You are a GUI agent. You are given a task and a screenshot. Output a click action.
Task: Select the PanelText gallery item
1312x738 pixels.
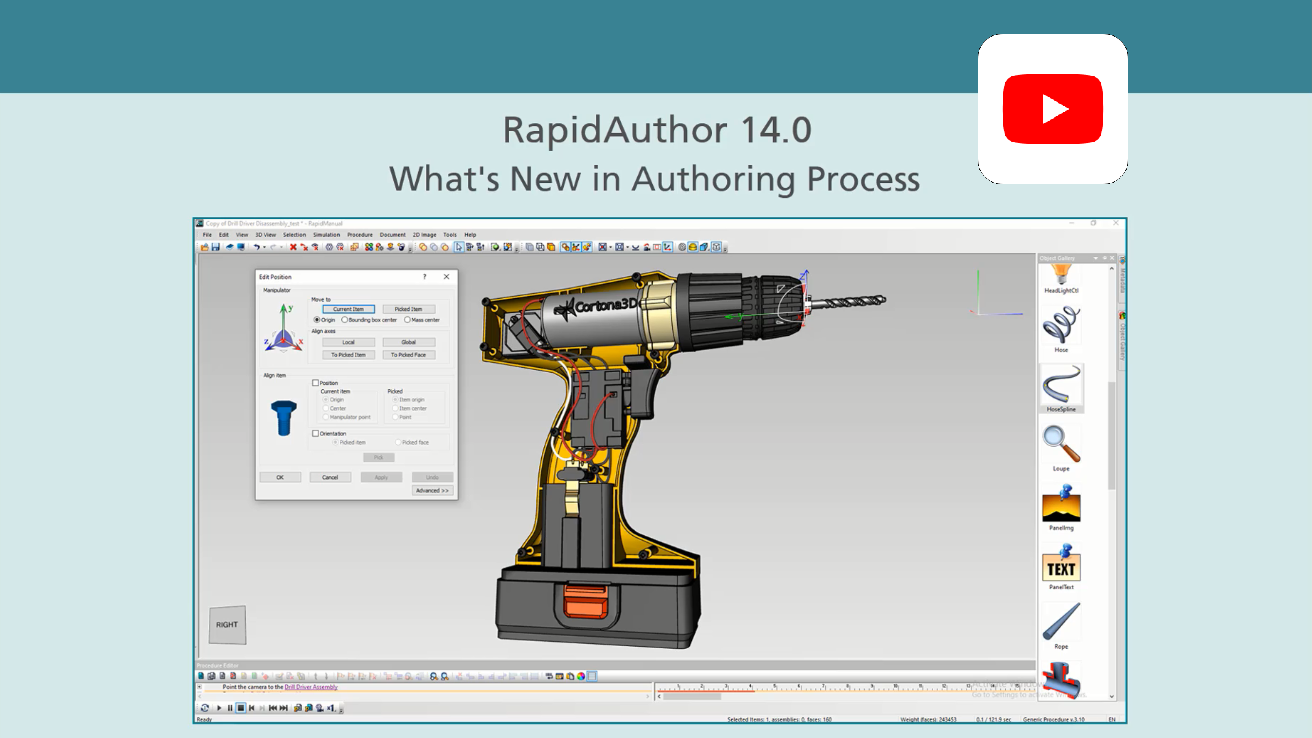click(1061, 565)
